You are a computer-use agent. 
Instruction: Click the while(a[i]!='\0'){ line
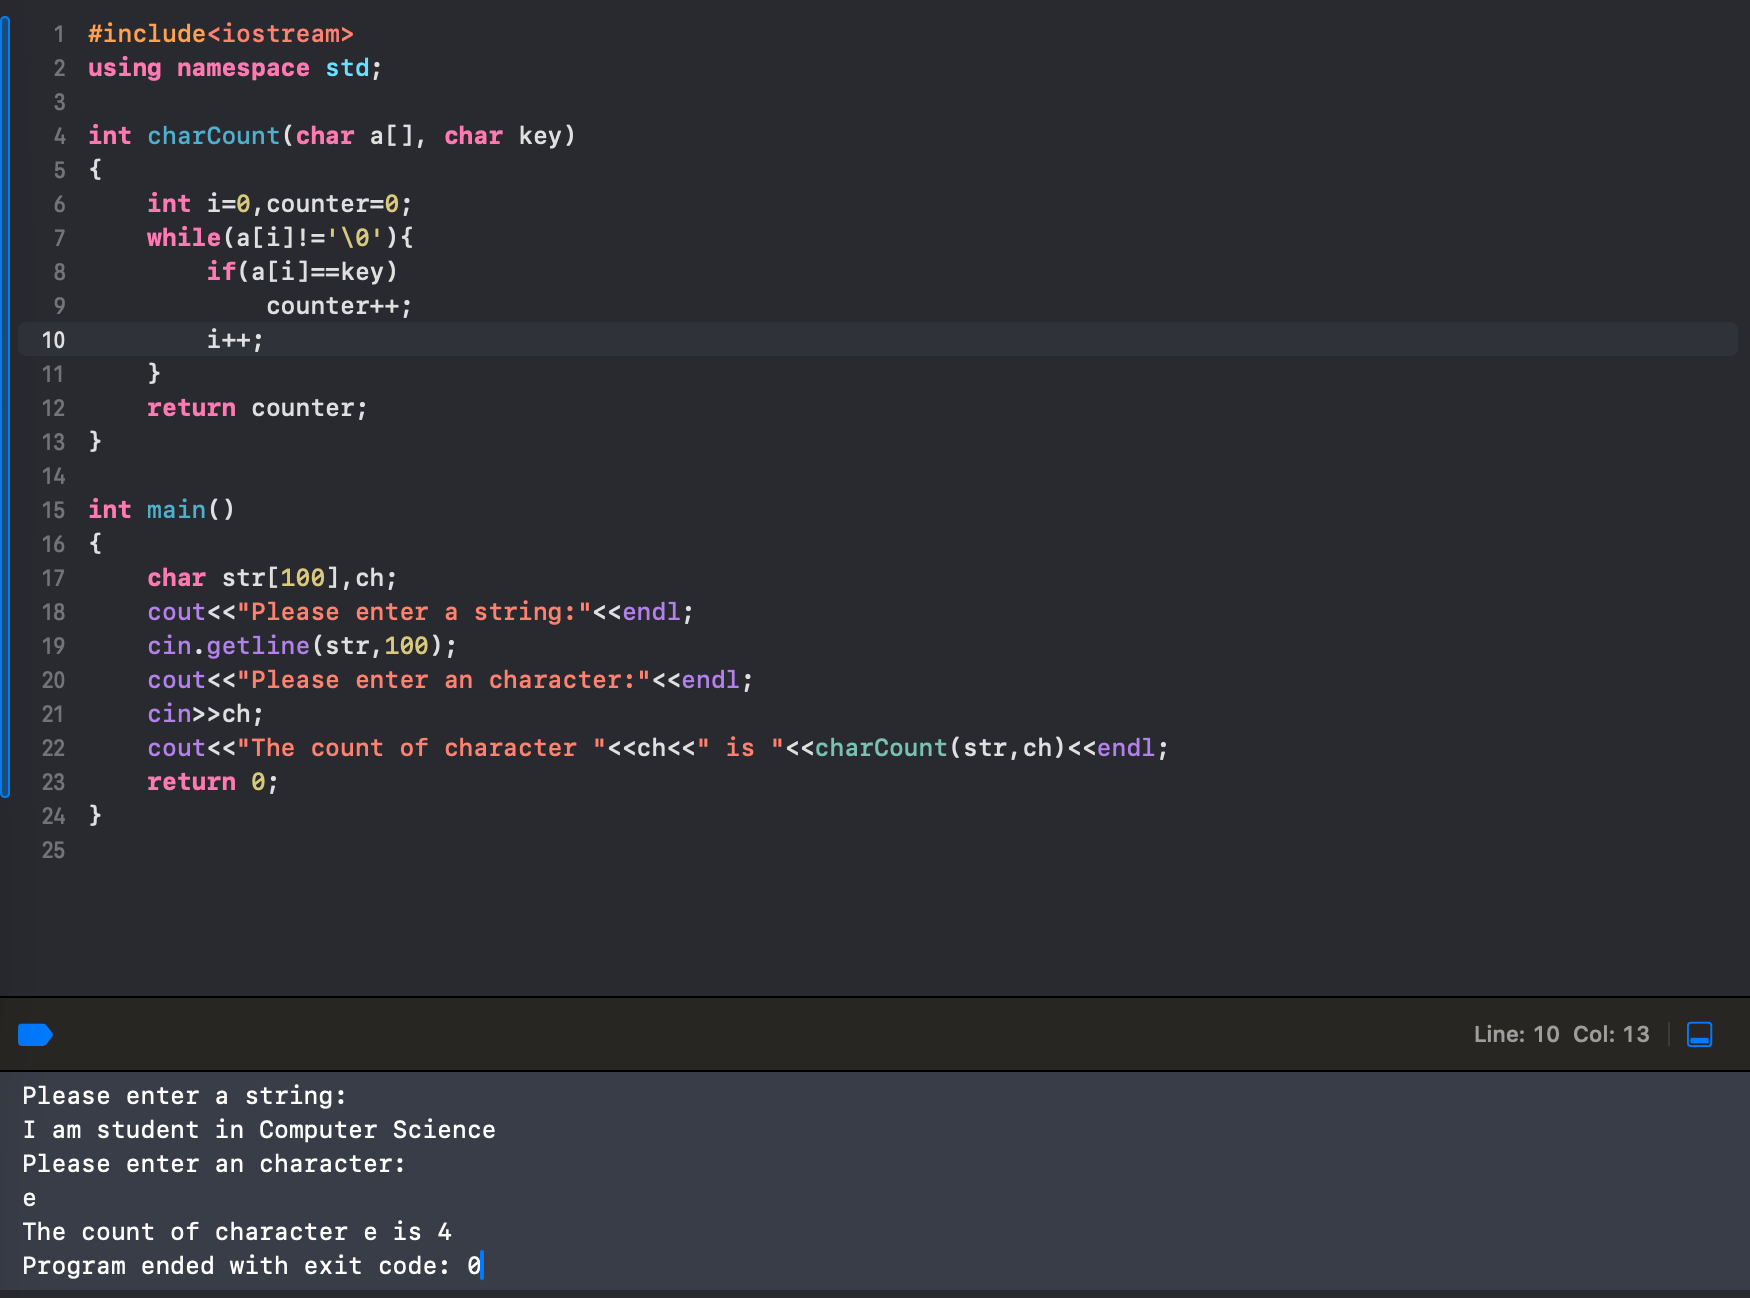280,238
